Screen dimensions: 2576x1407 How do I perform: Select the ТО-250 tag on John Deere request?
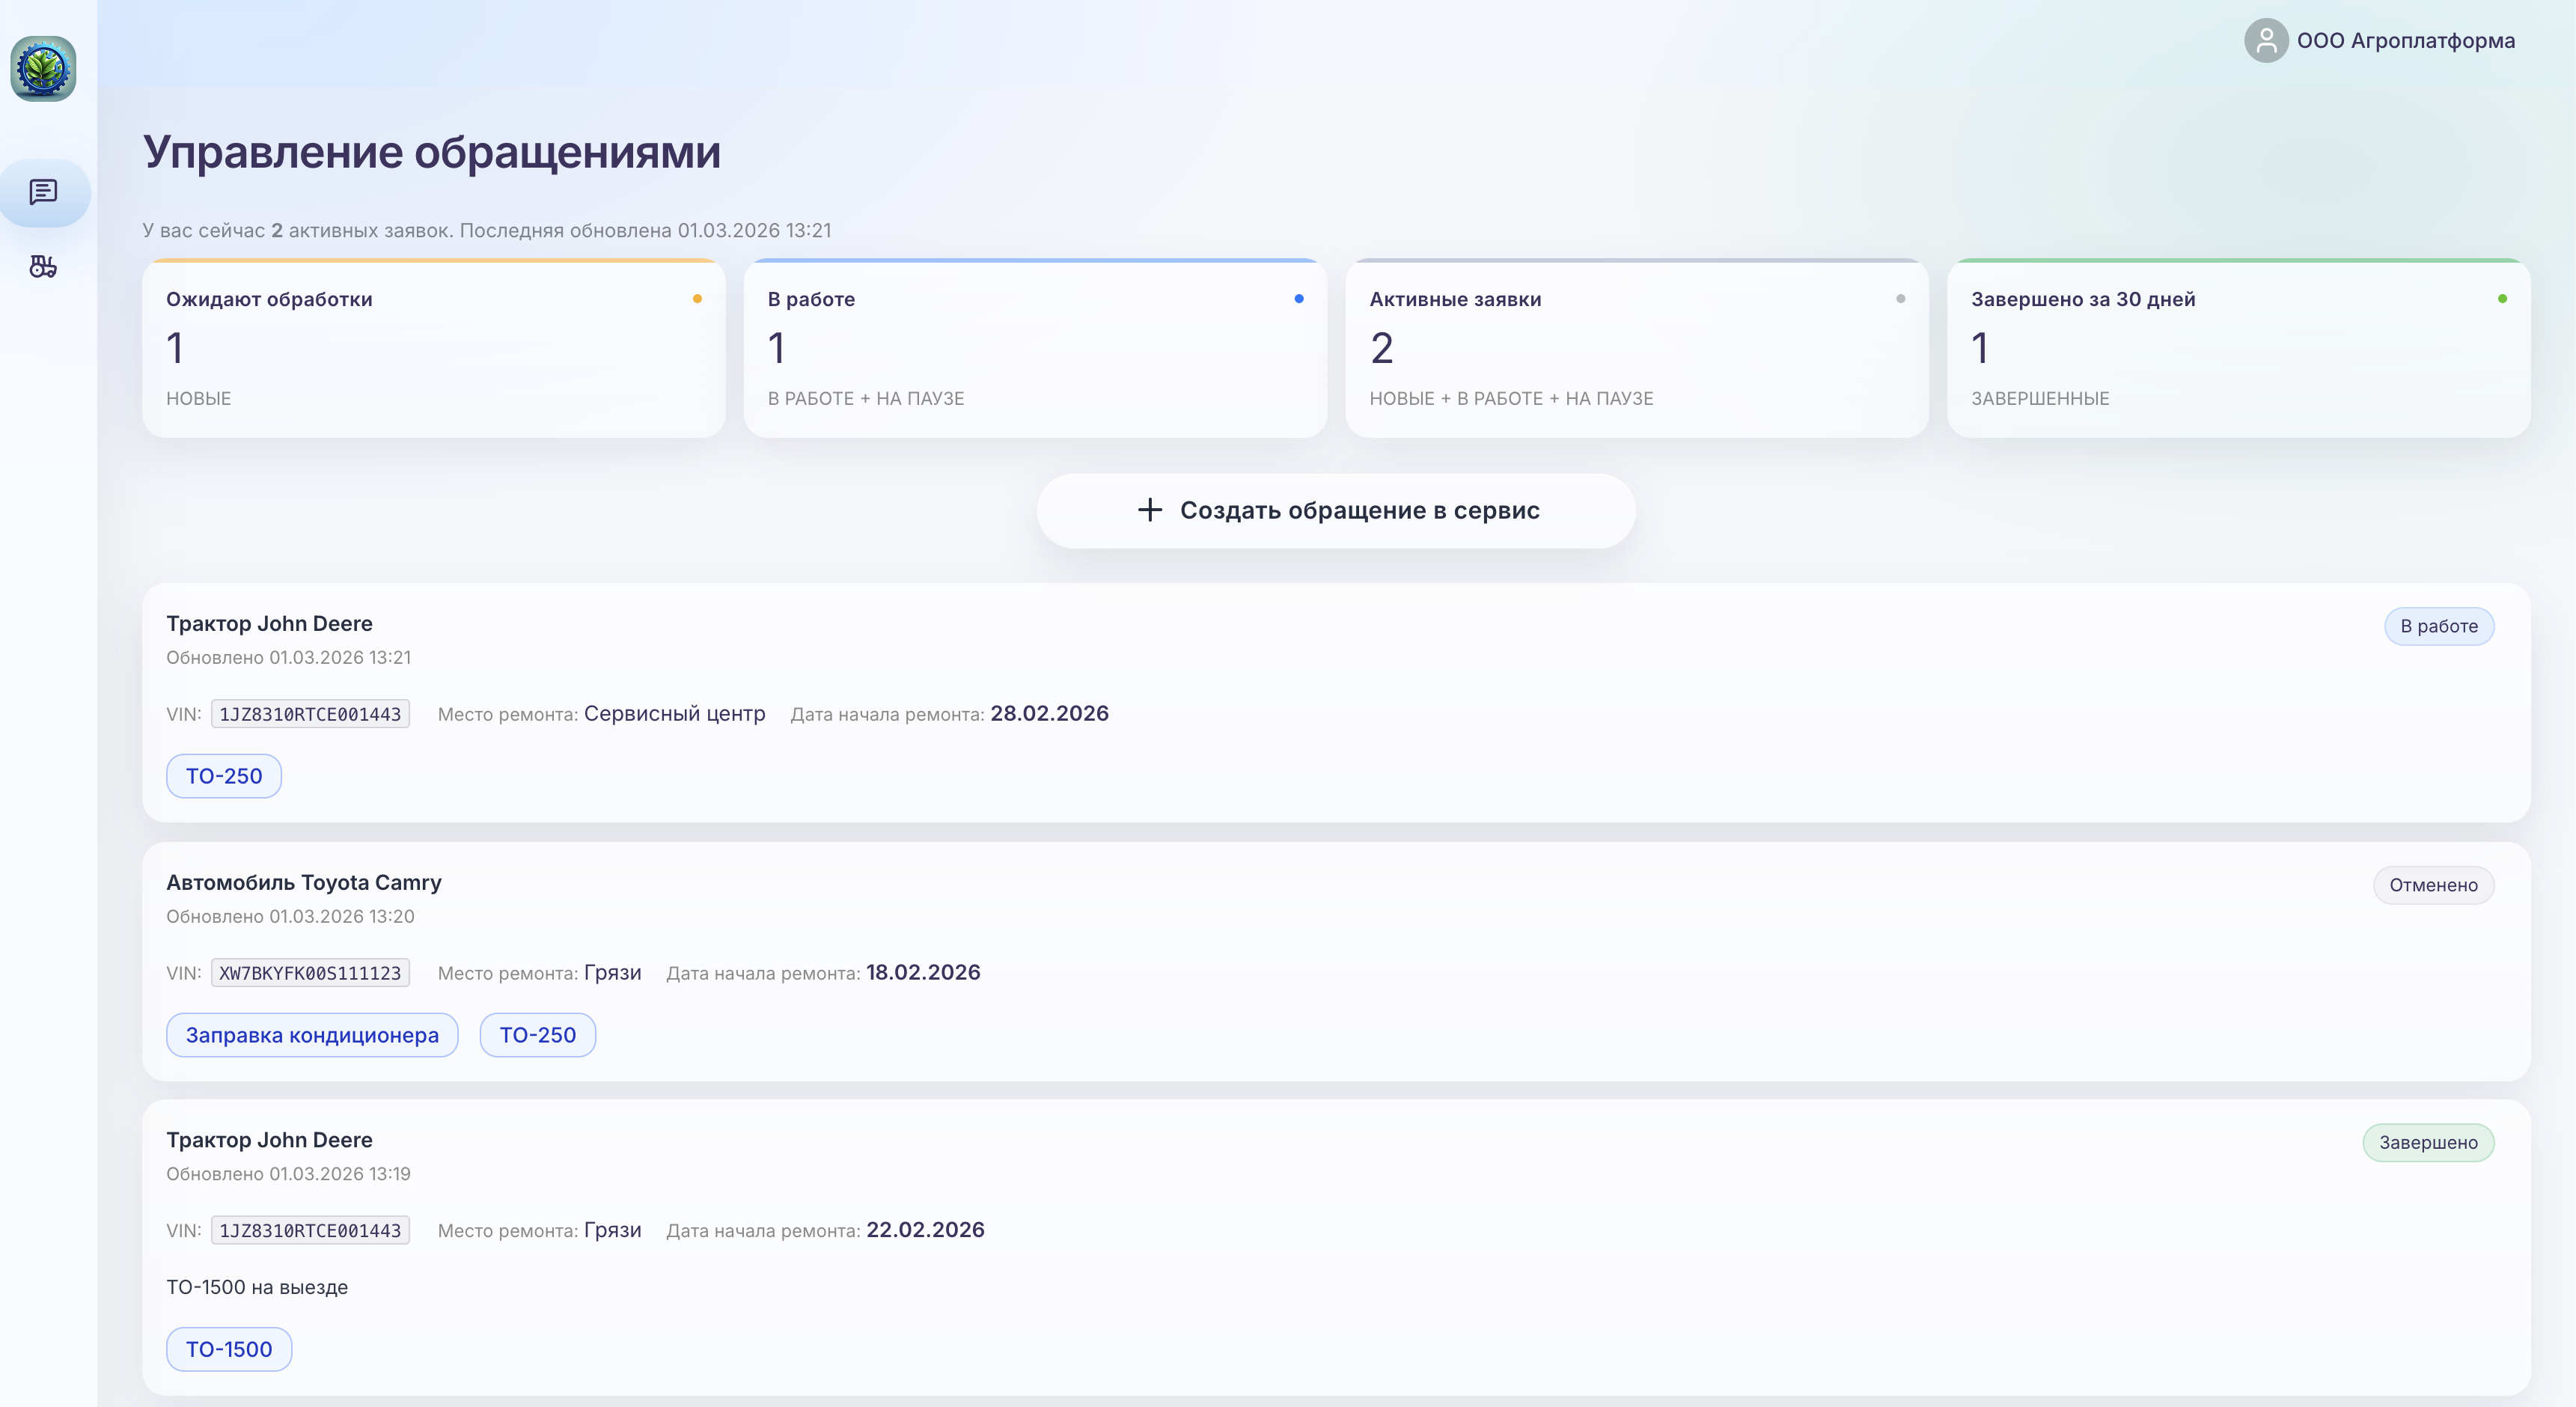pyautogui.click(x=223, y=775)
